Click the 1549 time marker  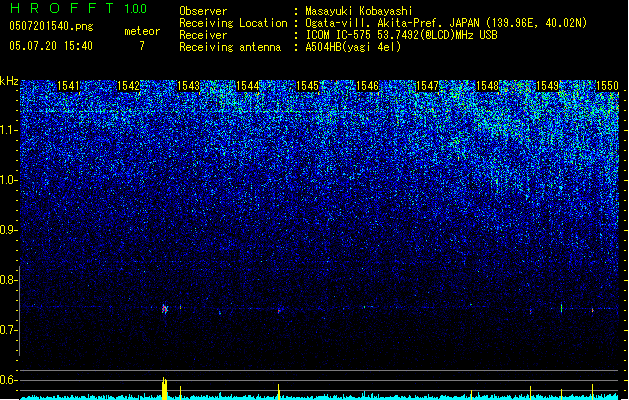(547, 86)
